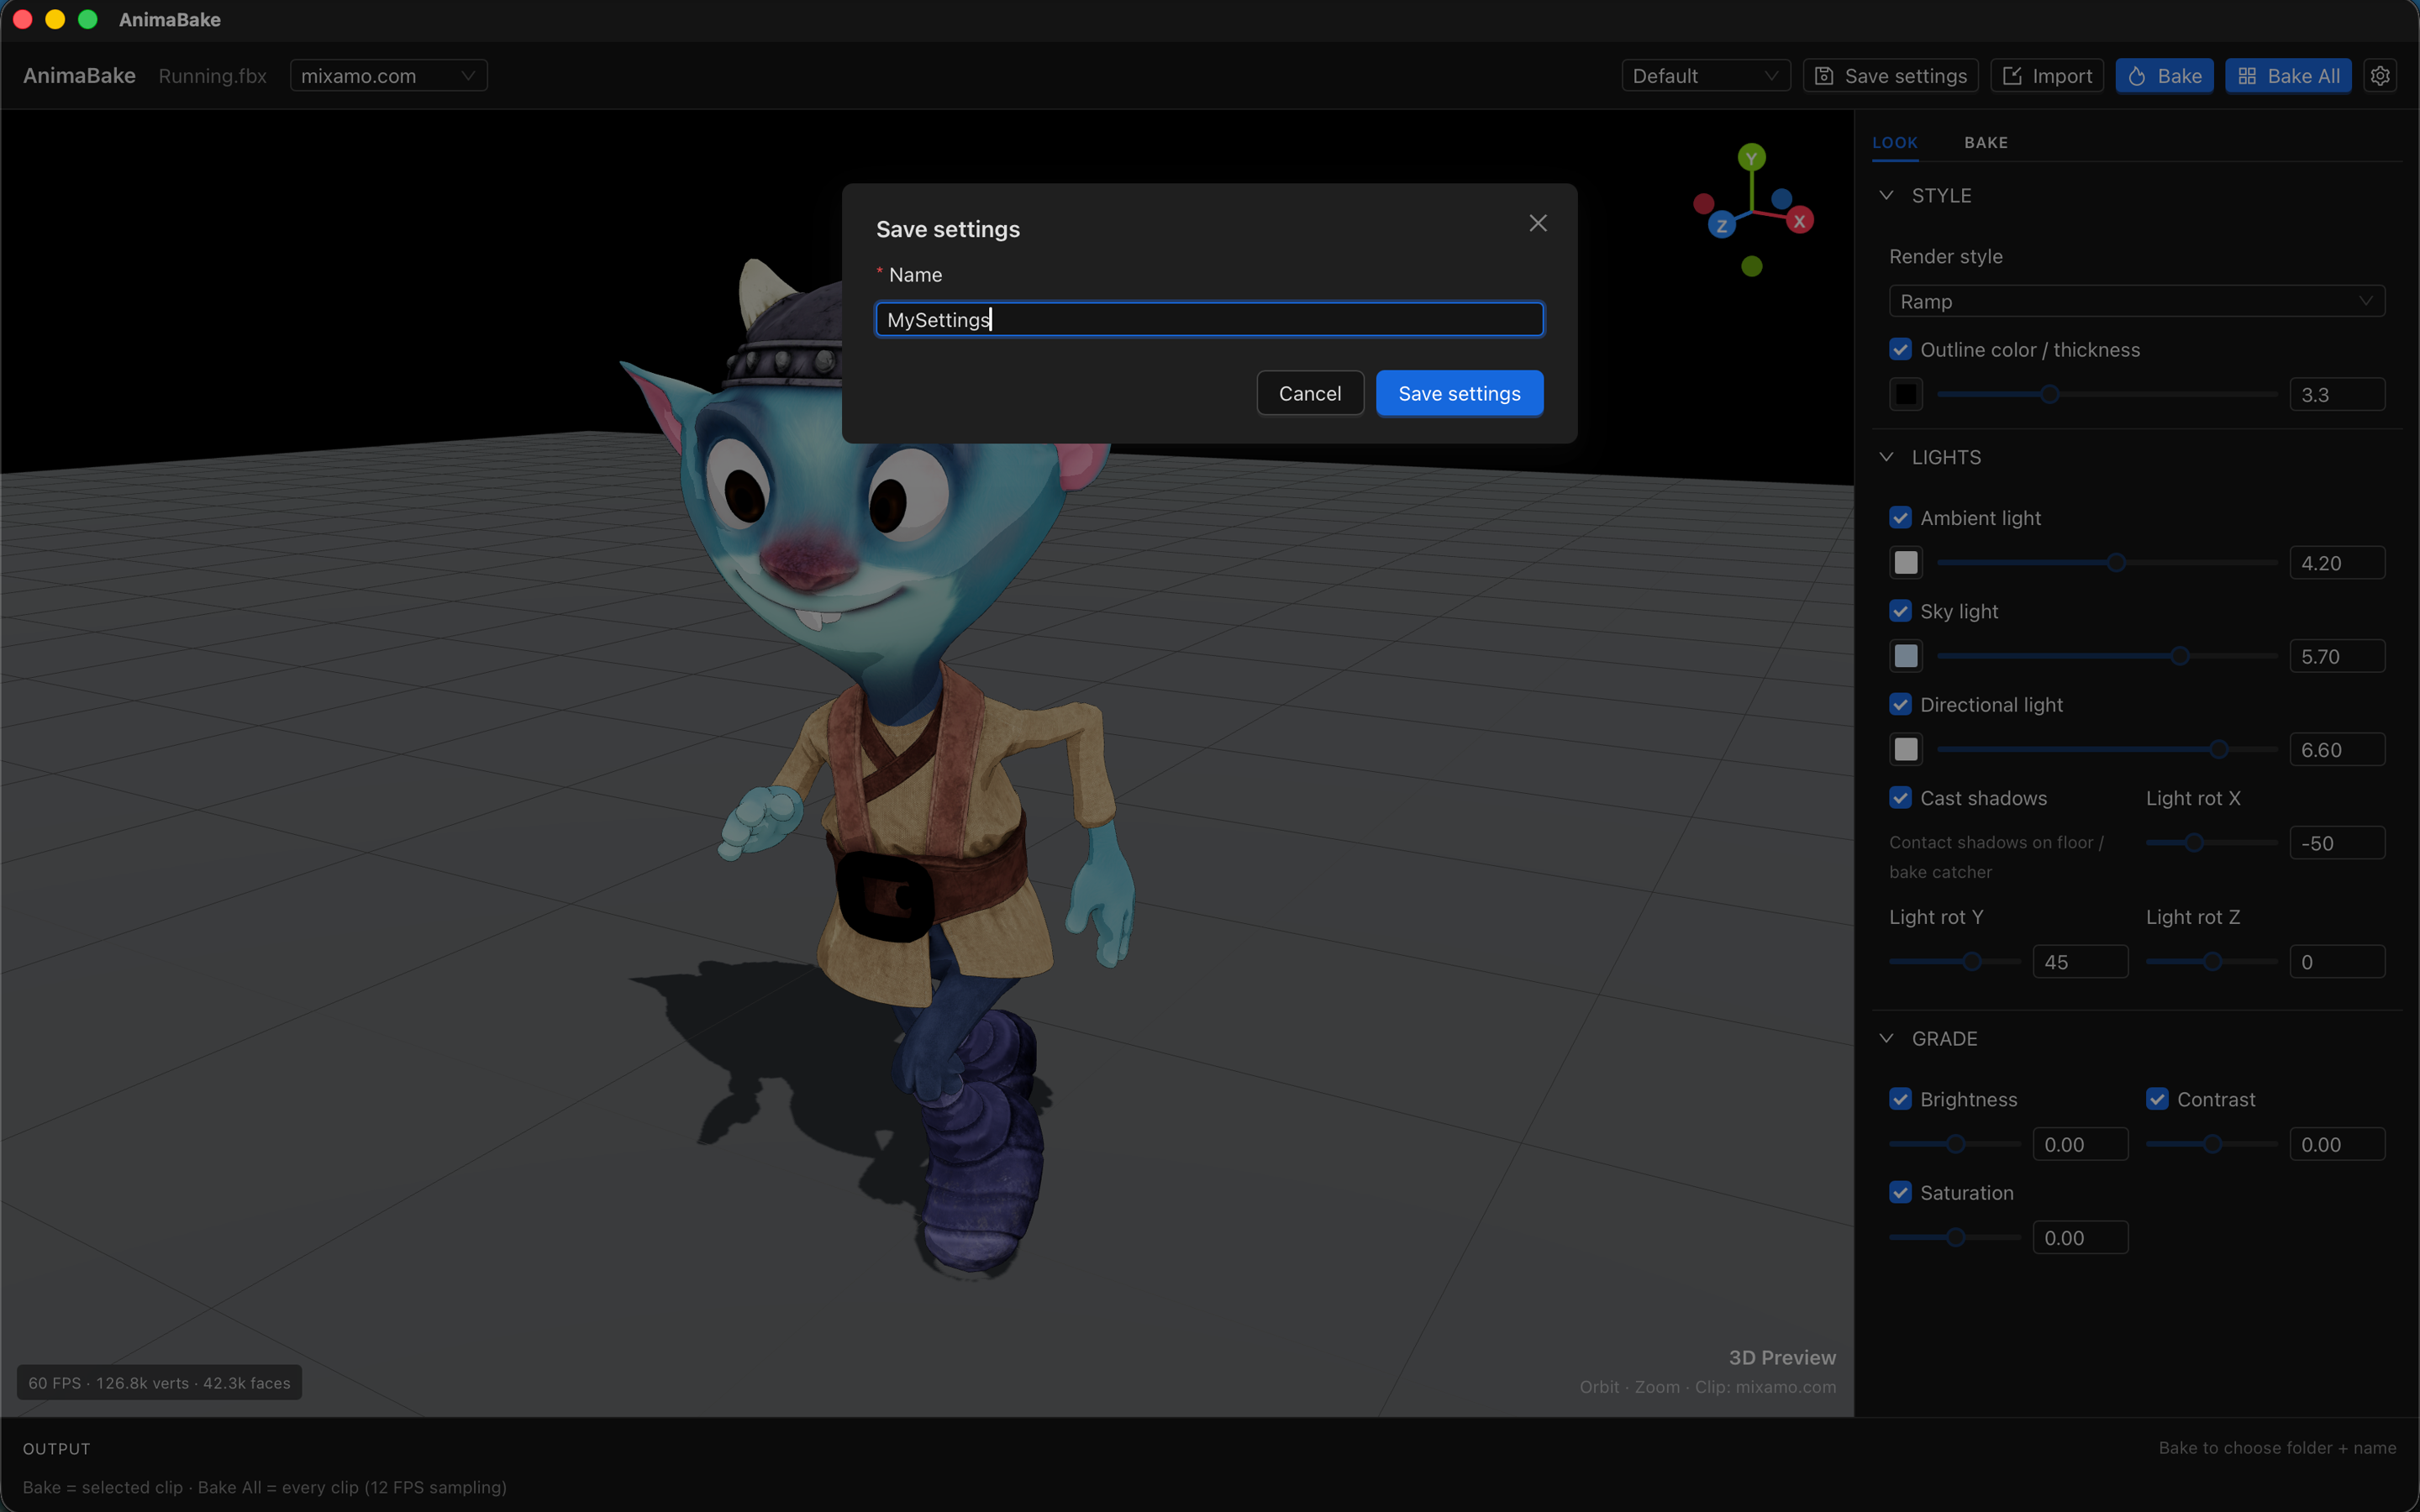The width and height of the screenshot is (2420, 1512).
Task: Toggle the Cast shadows checkbox
Action: (x=1900, y=798)
